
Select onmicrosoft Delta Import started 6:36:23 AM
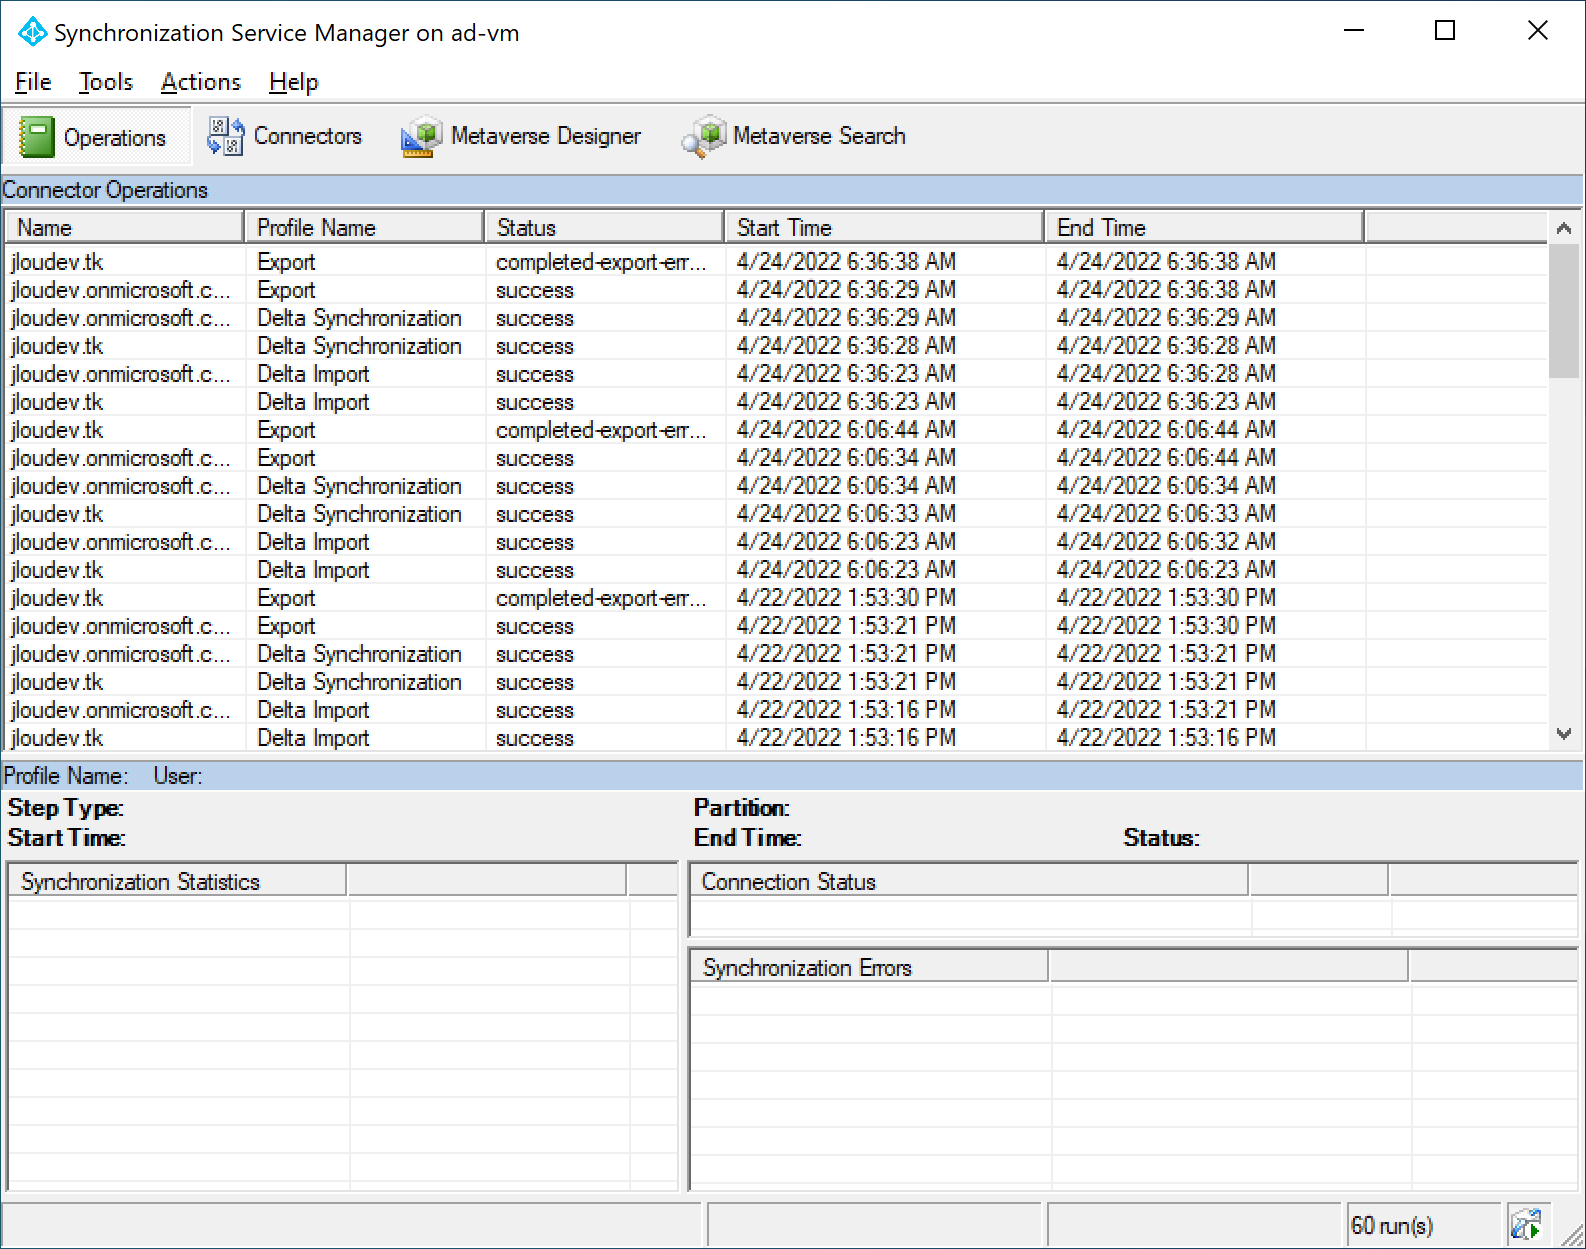pos(775,373)
